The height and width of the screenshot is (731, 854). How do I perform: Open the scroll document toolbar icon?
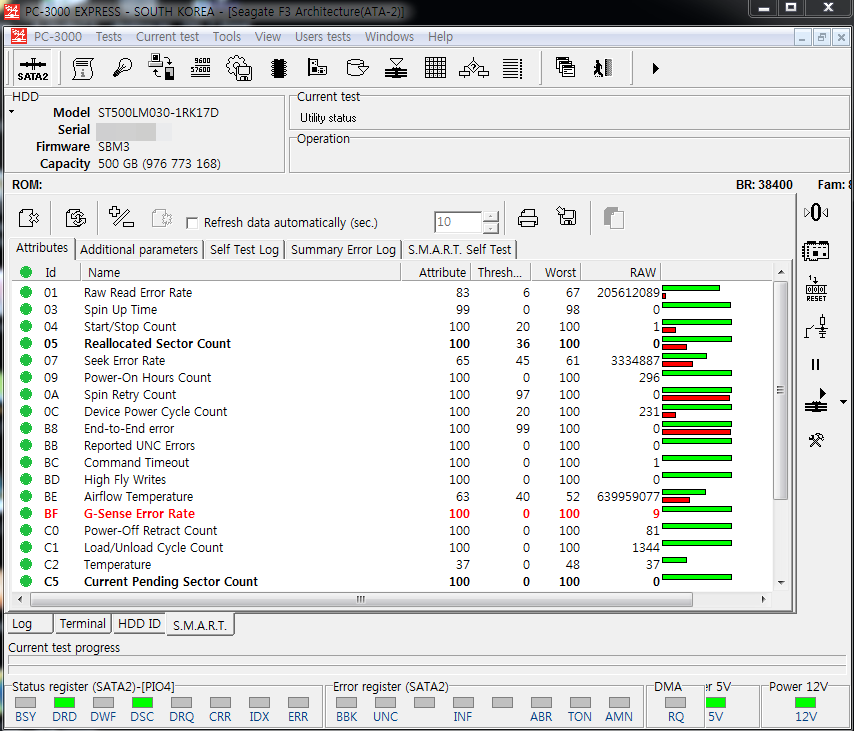point(83,69)
